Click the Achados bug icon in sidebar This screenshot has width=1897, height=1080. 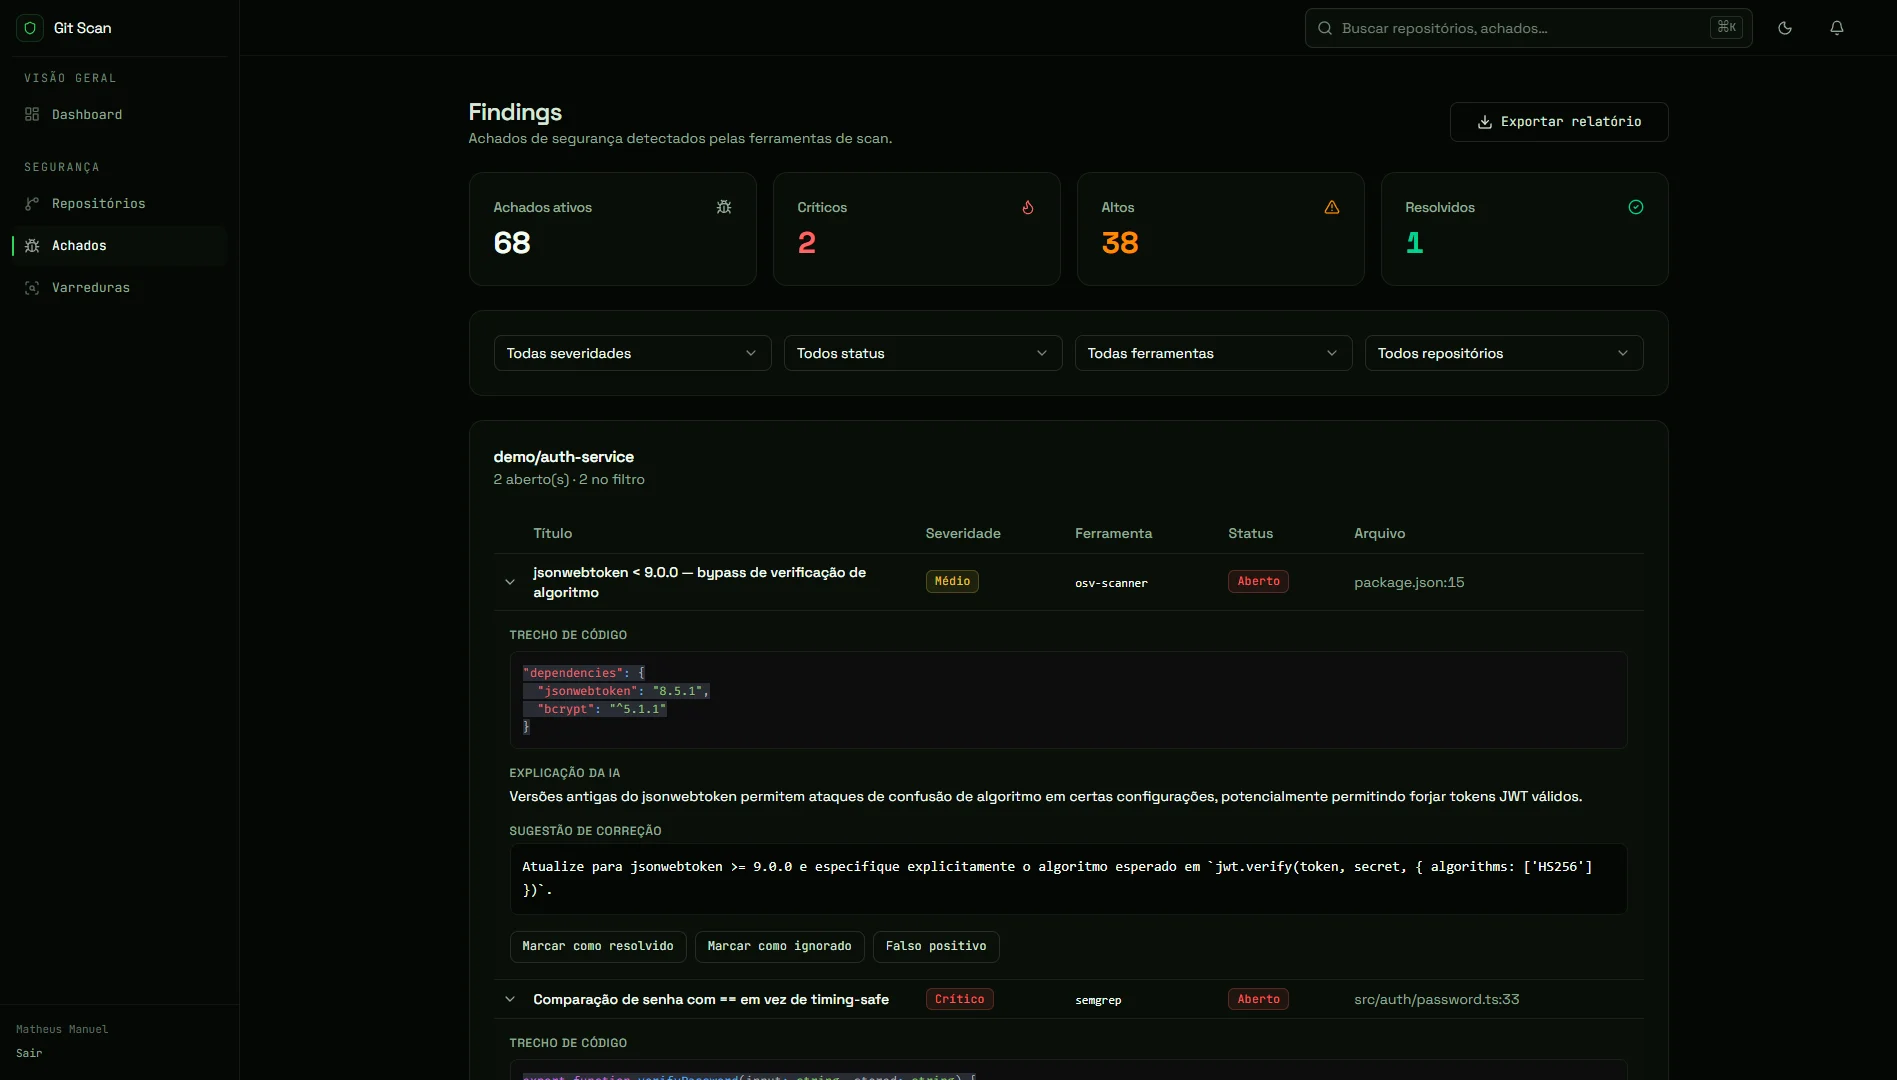[32, 246]
